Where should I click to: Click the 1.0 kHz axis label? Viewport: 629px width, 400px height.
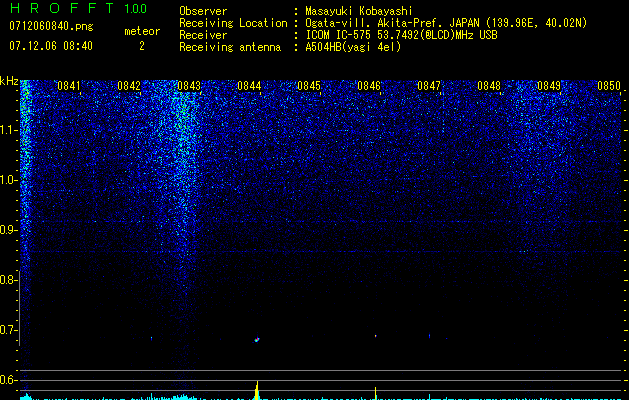click(9, 180)
